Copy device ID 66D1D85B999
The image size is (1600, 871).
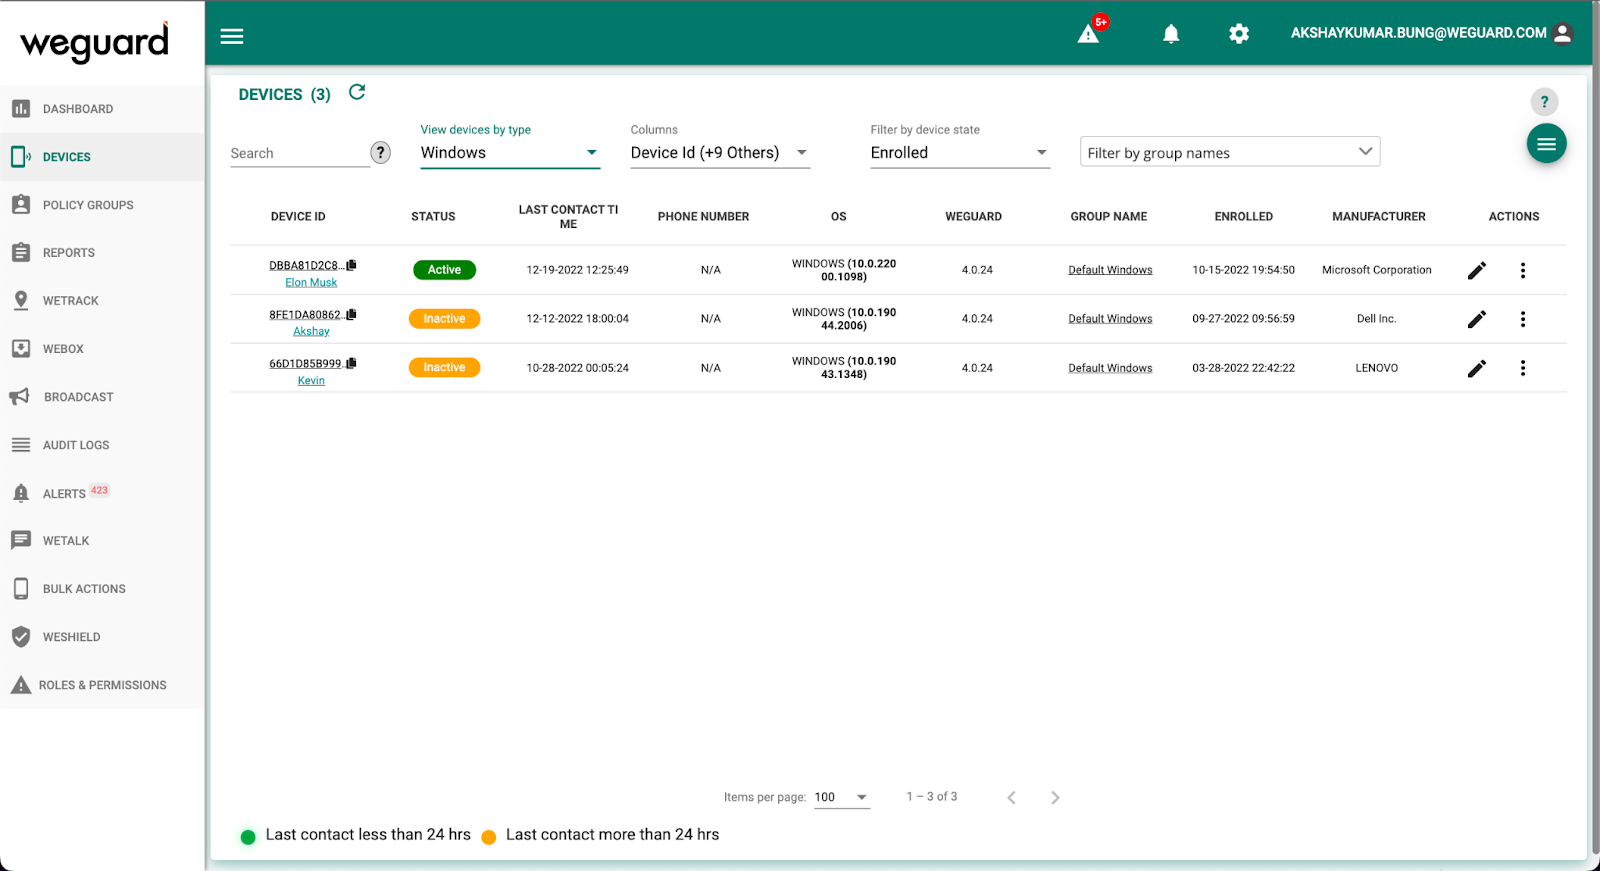351,363
